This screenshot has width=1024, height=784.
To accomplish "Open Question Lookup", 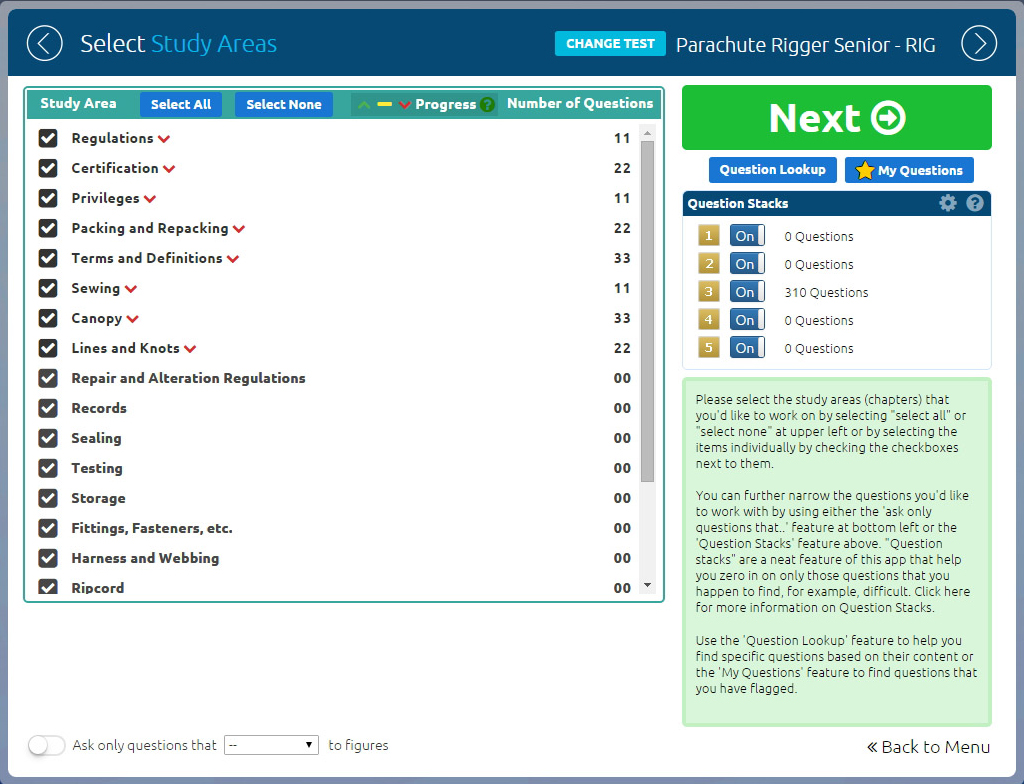I will tap(773, 170).
